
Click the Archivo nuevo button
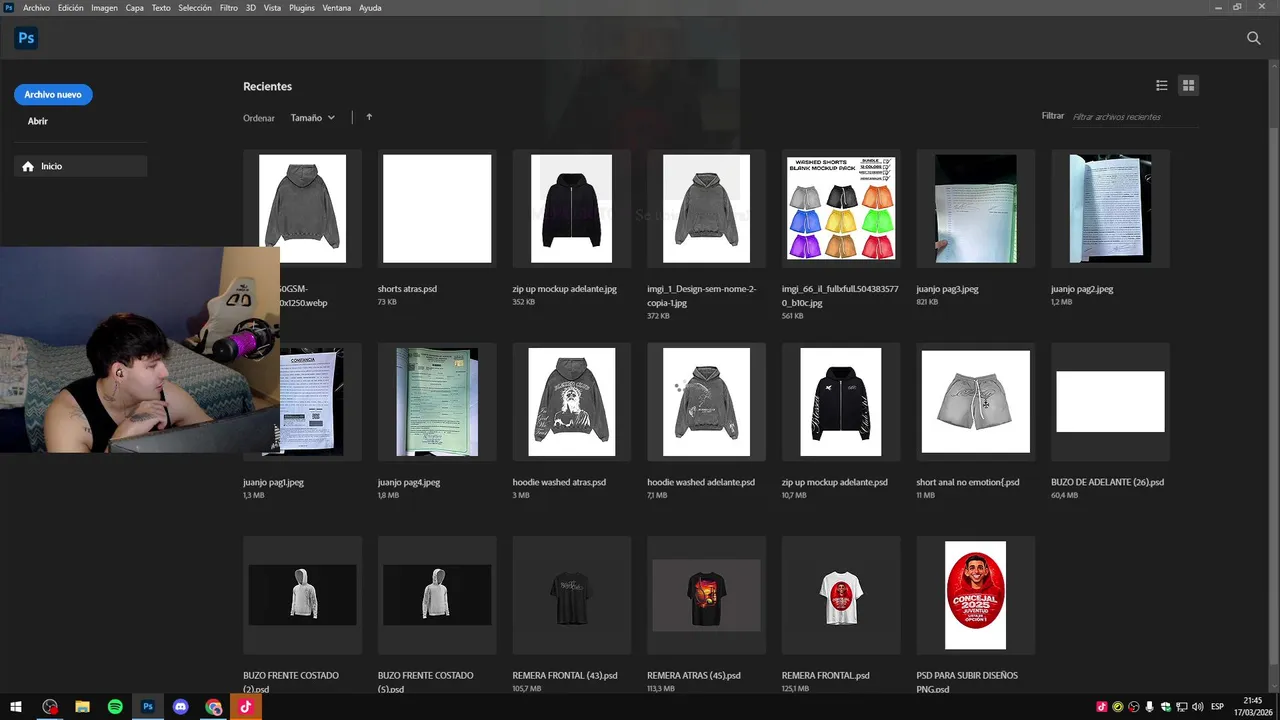[x=53, y=95]
